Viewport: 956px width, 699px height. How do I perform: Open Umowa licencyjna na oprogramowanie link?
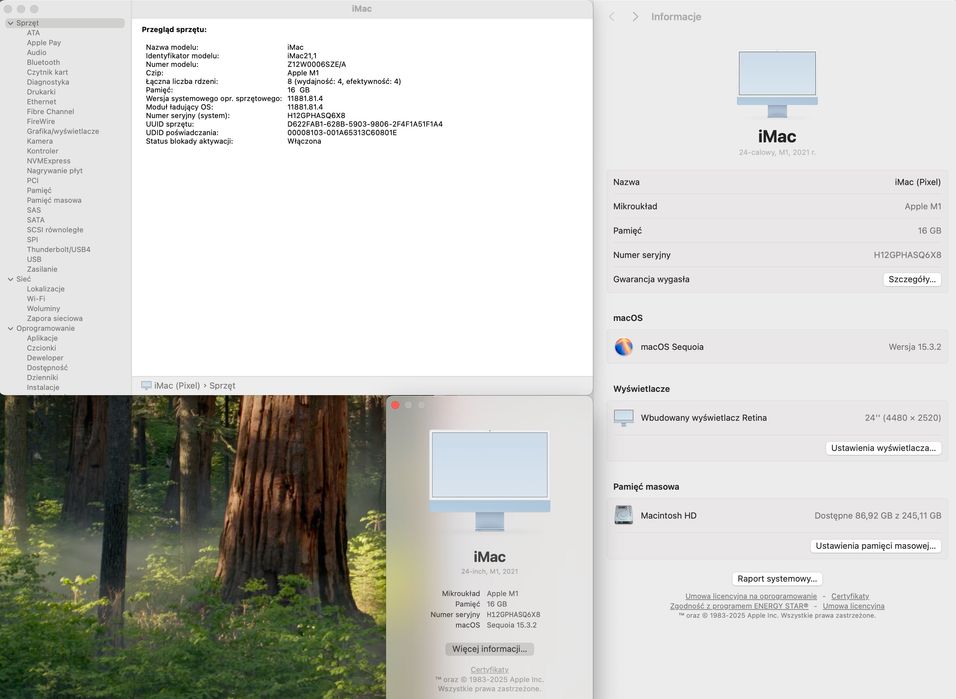pos(751,597)
